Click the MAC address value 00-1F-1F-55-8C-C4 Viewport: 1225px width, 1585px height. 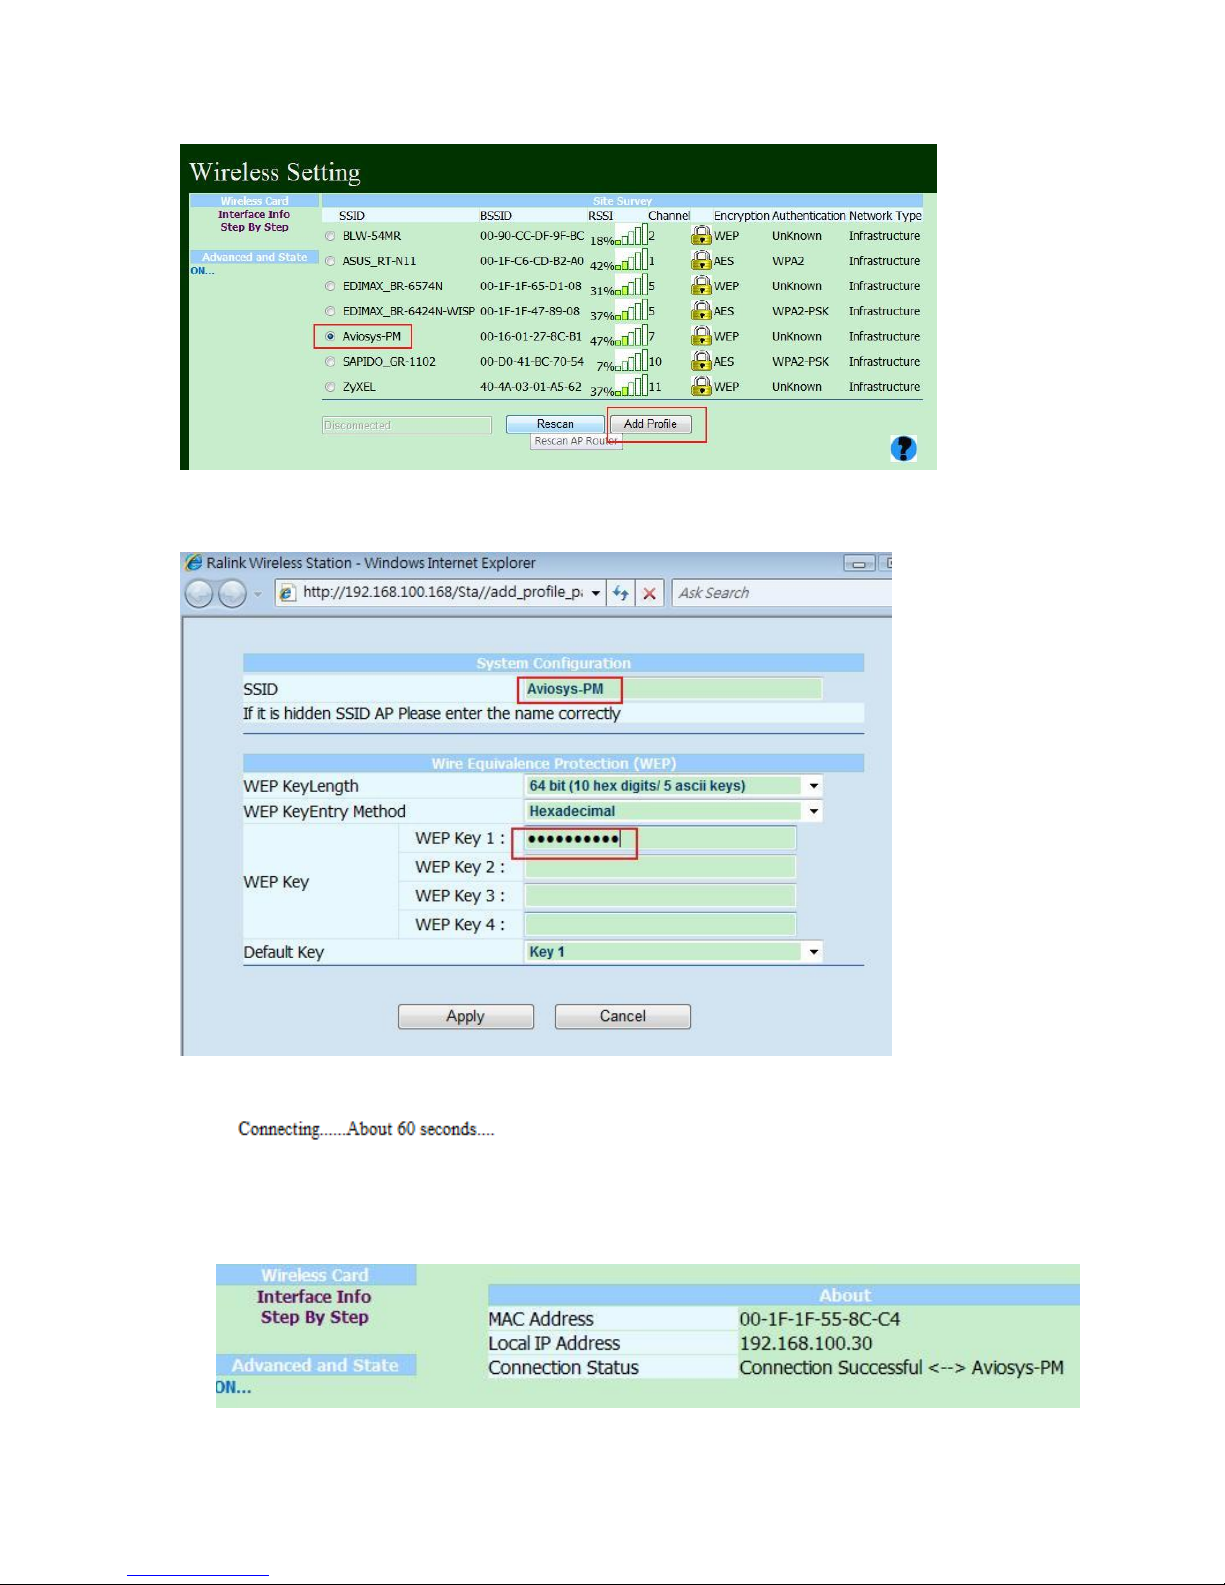820,1319
